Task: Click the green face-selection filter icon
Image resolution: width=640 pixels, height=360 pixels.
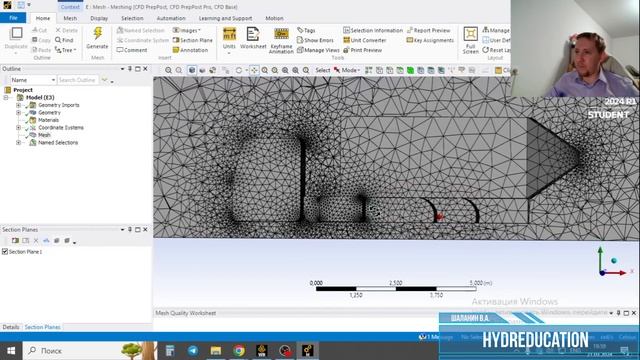Action: pos(410,70)
